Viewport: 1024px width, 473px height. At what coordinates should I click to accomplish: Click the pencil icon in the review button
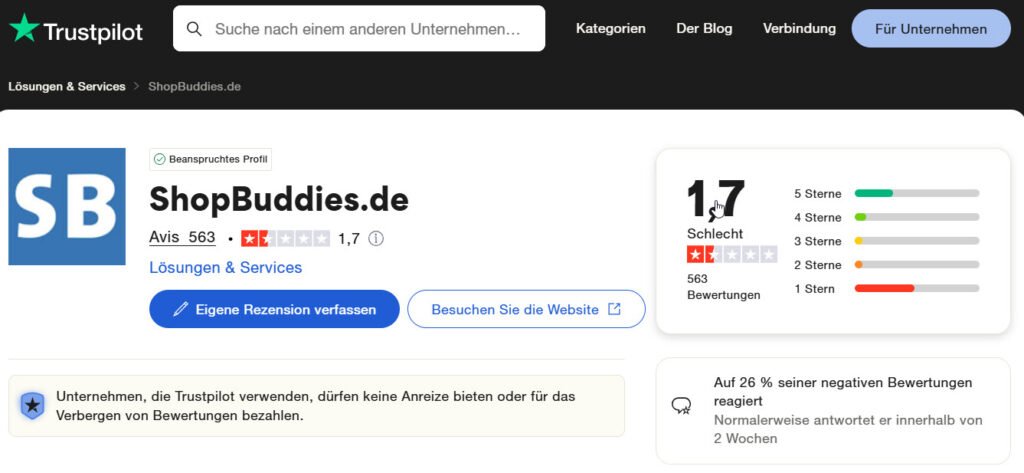click(180, 310)
